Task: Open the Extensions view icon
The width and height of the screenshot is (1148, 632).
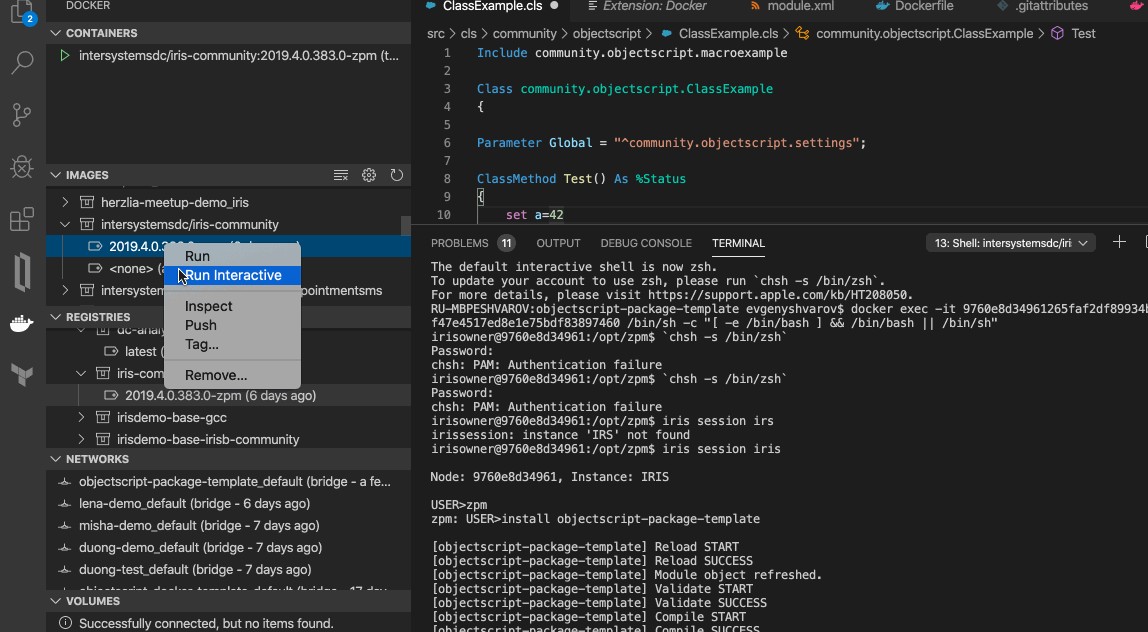Action: (22, 220)
